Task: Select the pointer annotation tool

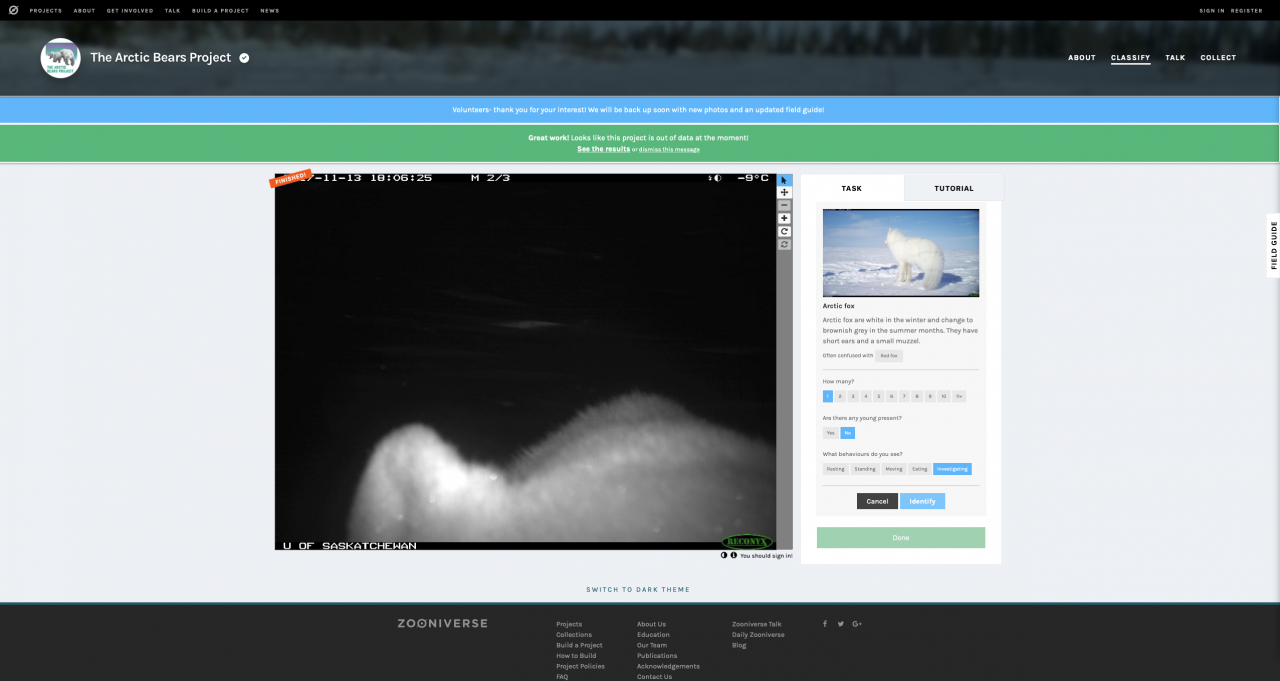Action: [785, 180]
